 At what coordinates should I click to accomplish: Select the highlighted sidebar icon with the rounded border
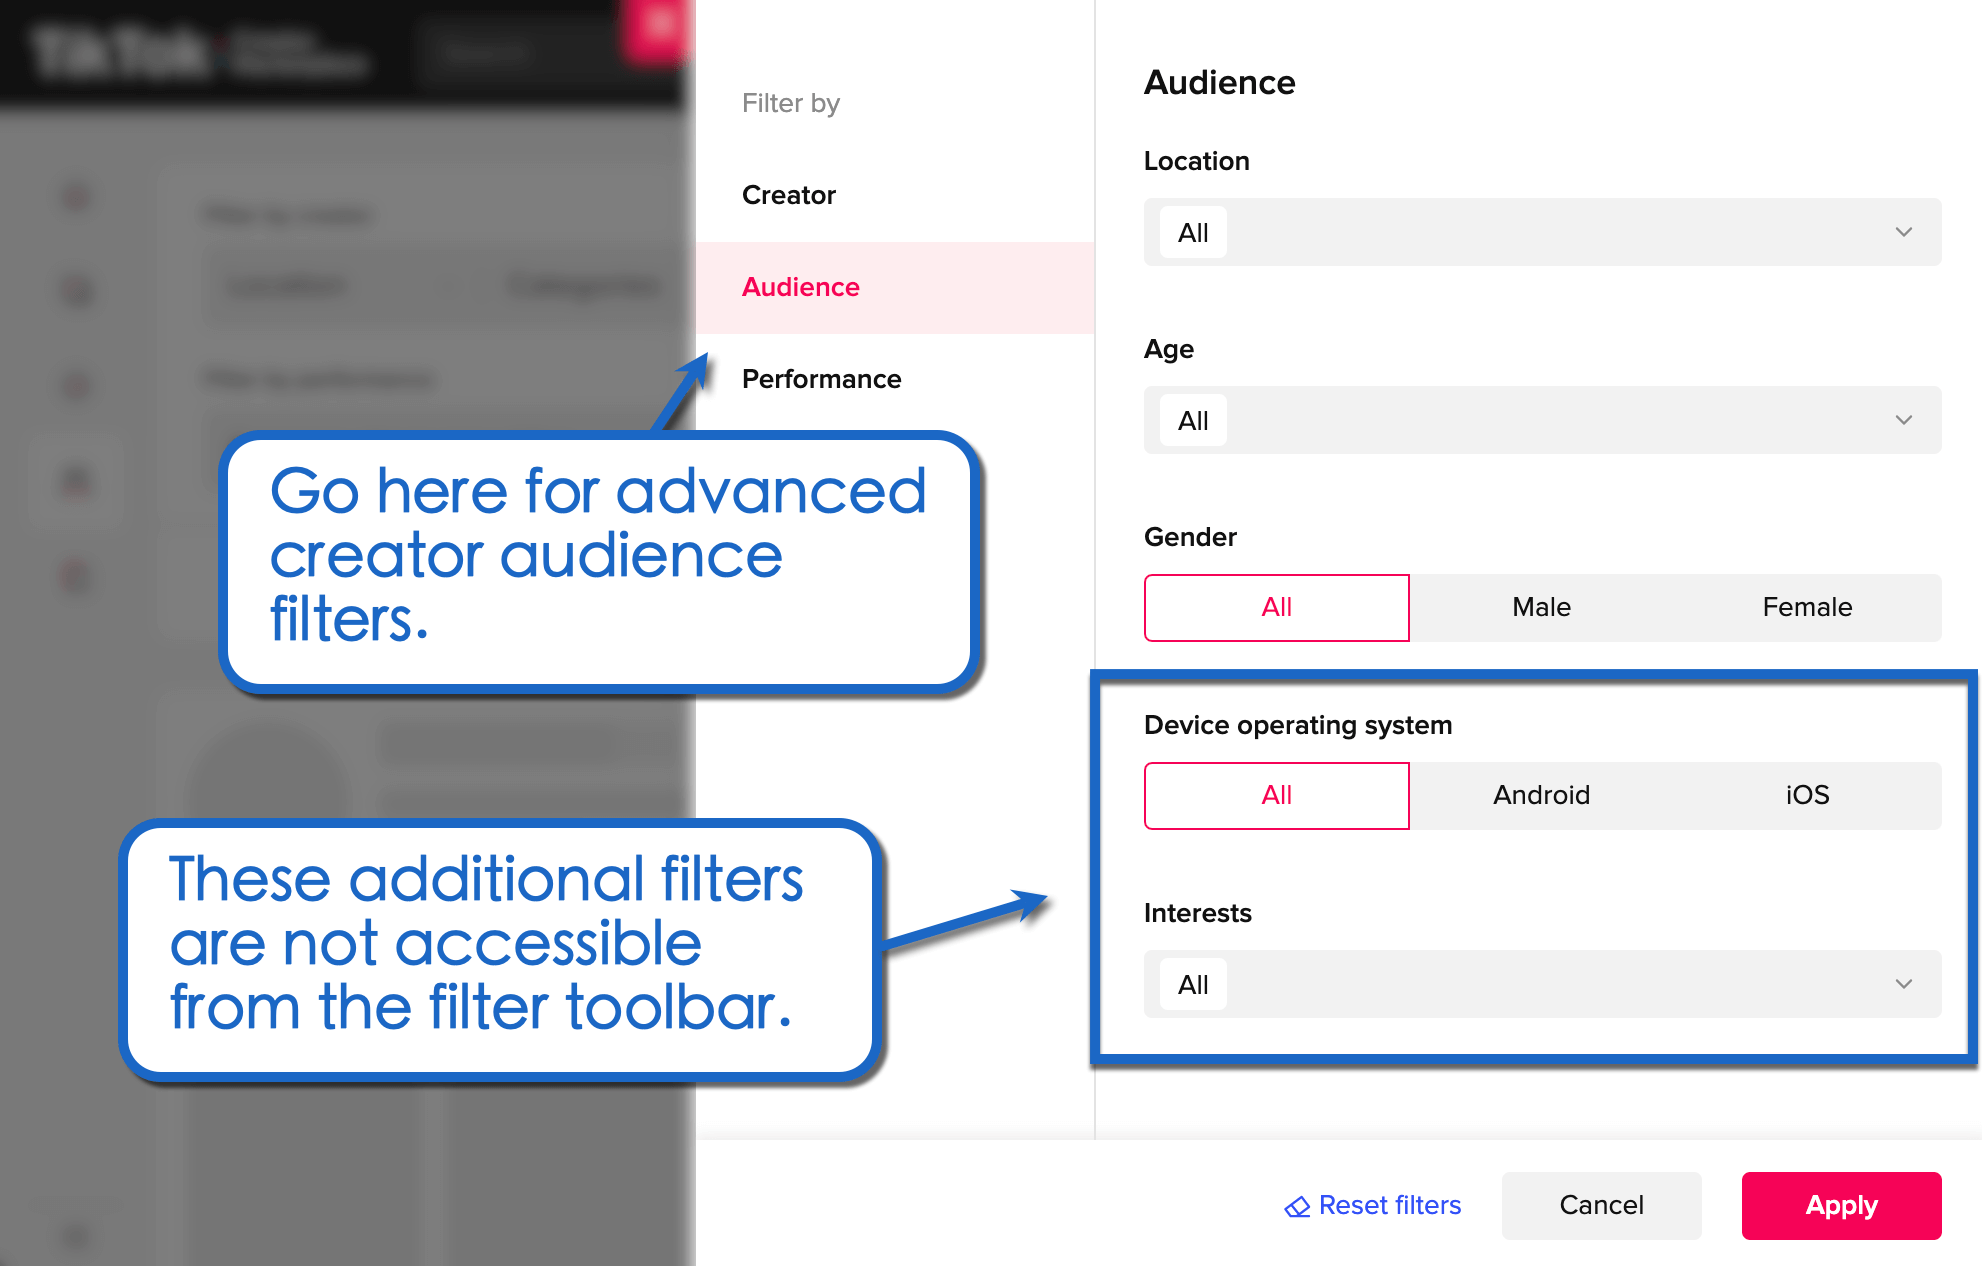pyautogui.click(x=76, y=481)
